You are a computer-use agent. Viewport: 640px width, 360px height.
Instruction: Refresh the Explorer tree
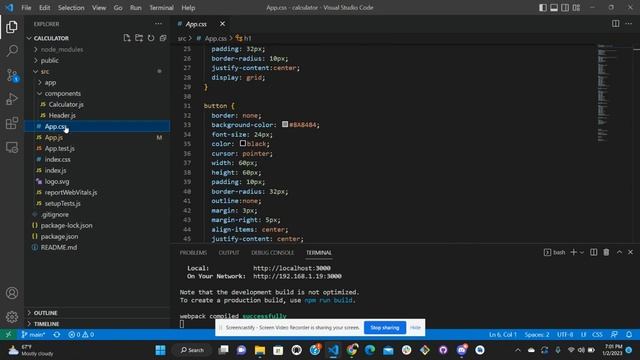pyautogui.click(x=151, y=38)
